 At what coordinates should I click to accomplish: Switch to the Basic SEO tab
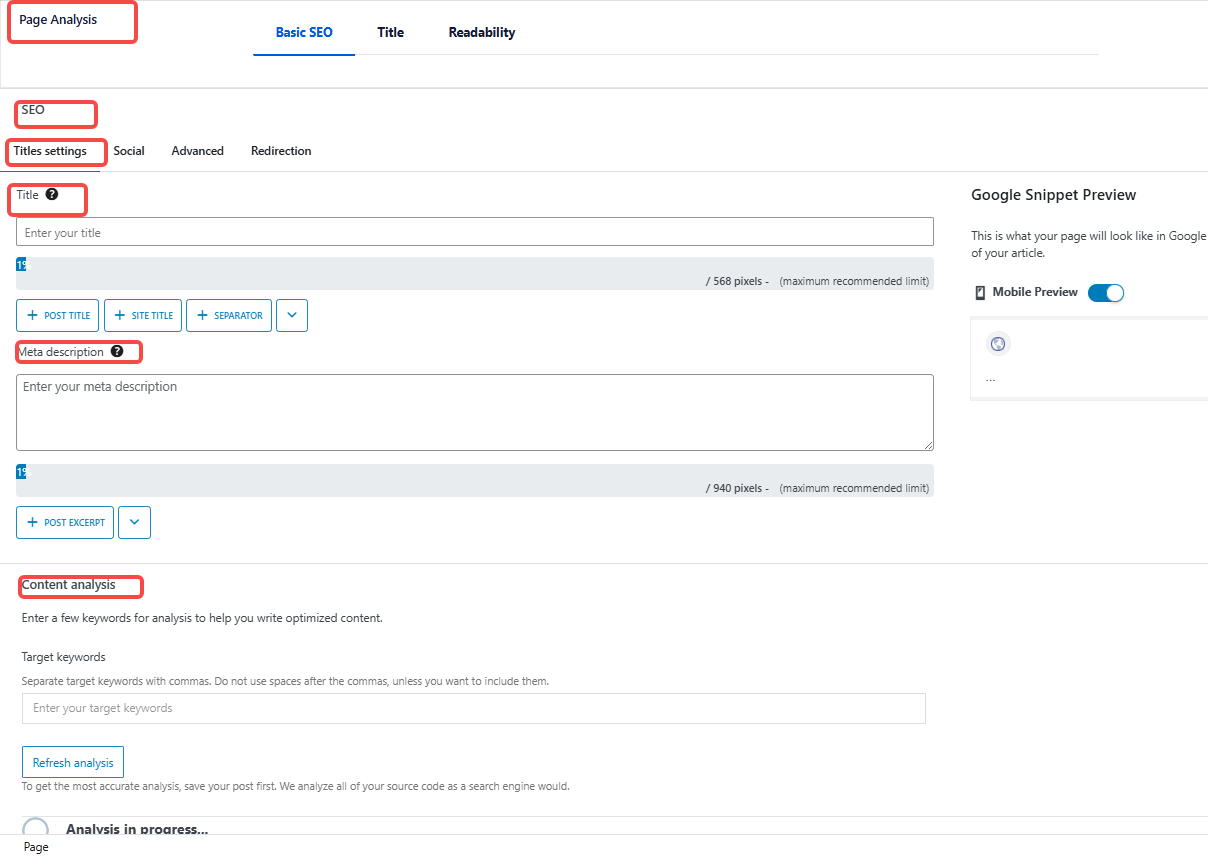[x=304, y=32]
